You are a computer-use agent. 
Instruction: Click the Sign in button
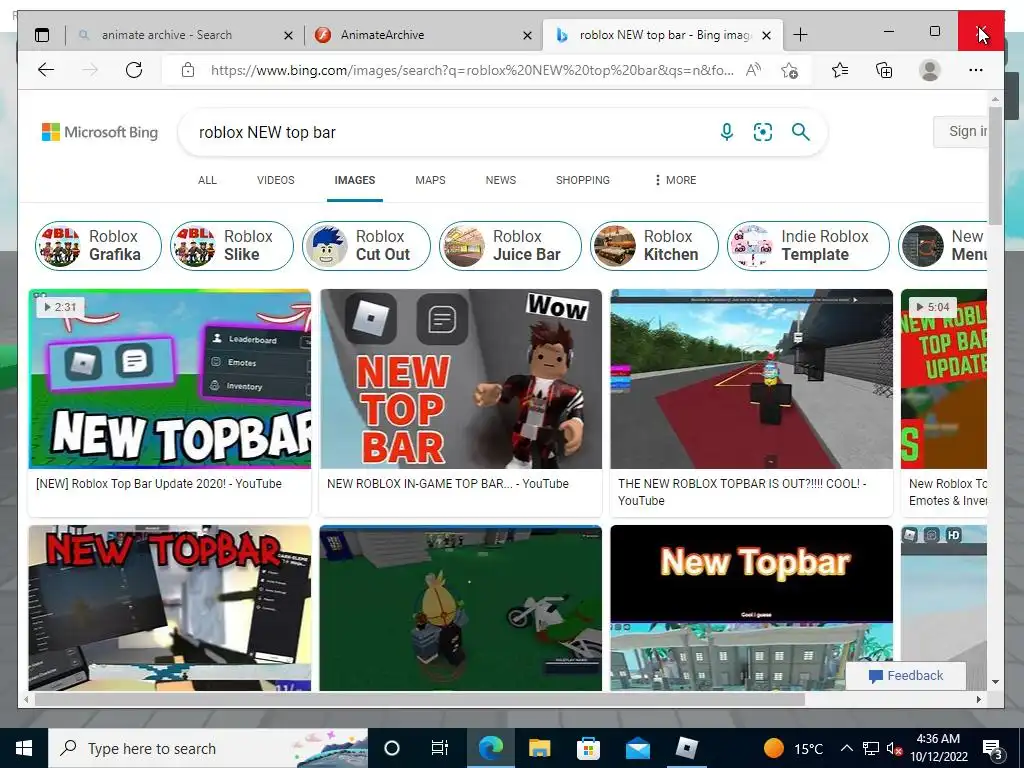point(963,131)
